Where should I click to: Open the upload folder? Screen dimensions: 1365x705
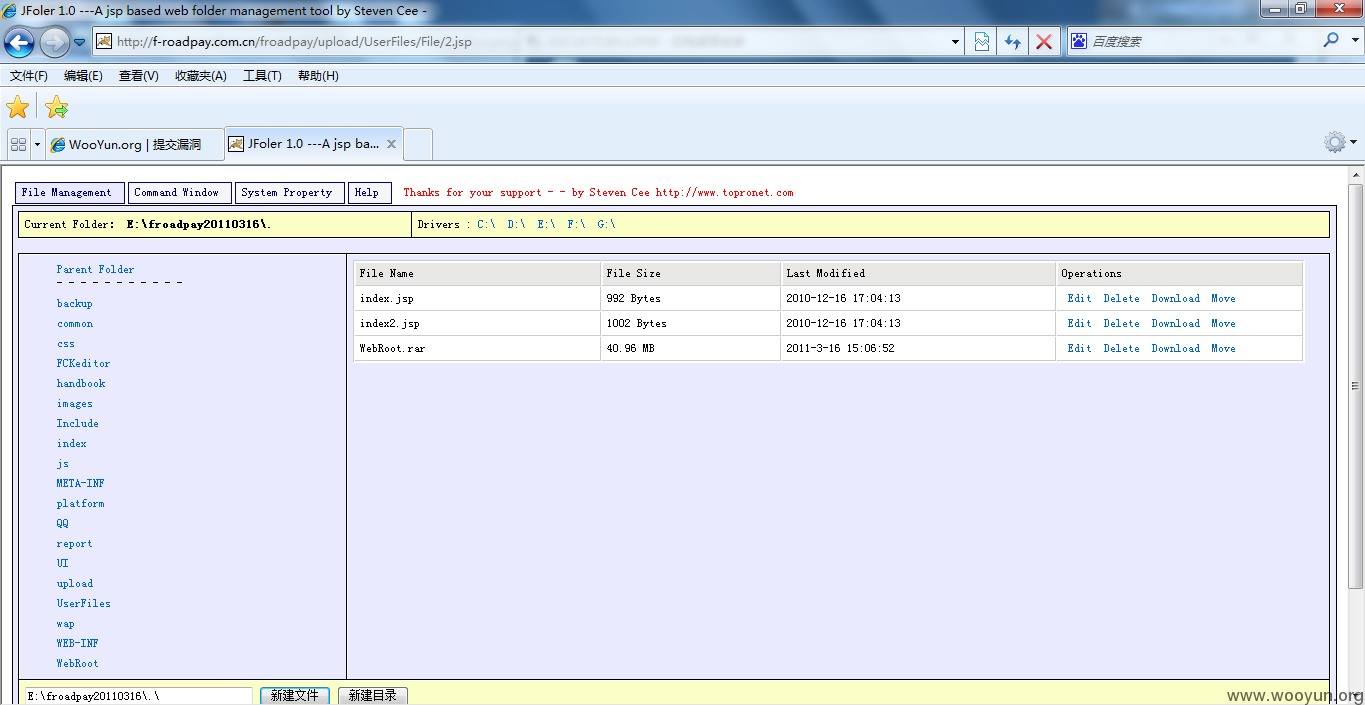[75, 584]
